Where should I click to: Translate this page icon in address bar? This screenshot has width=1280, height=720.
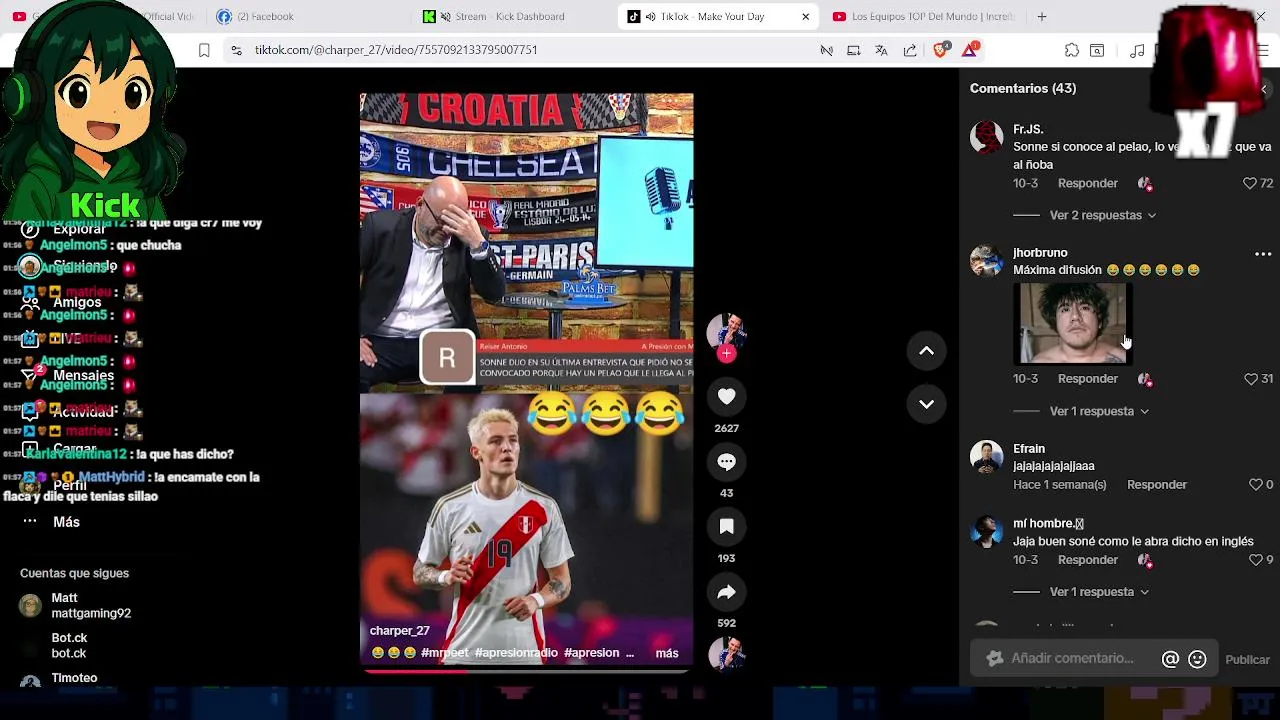pos(881,50)
